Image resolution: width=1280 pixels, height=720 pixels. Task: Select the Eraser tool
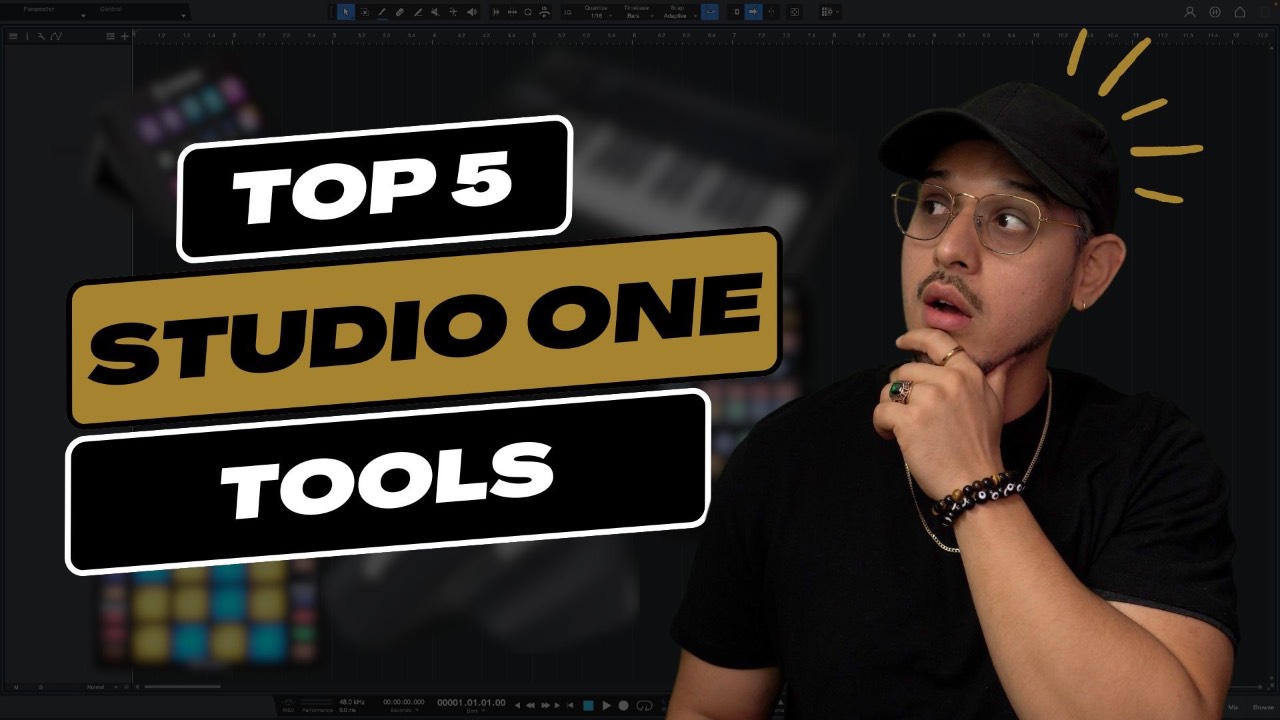tap(398, 11)
